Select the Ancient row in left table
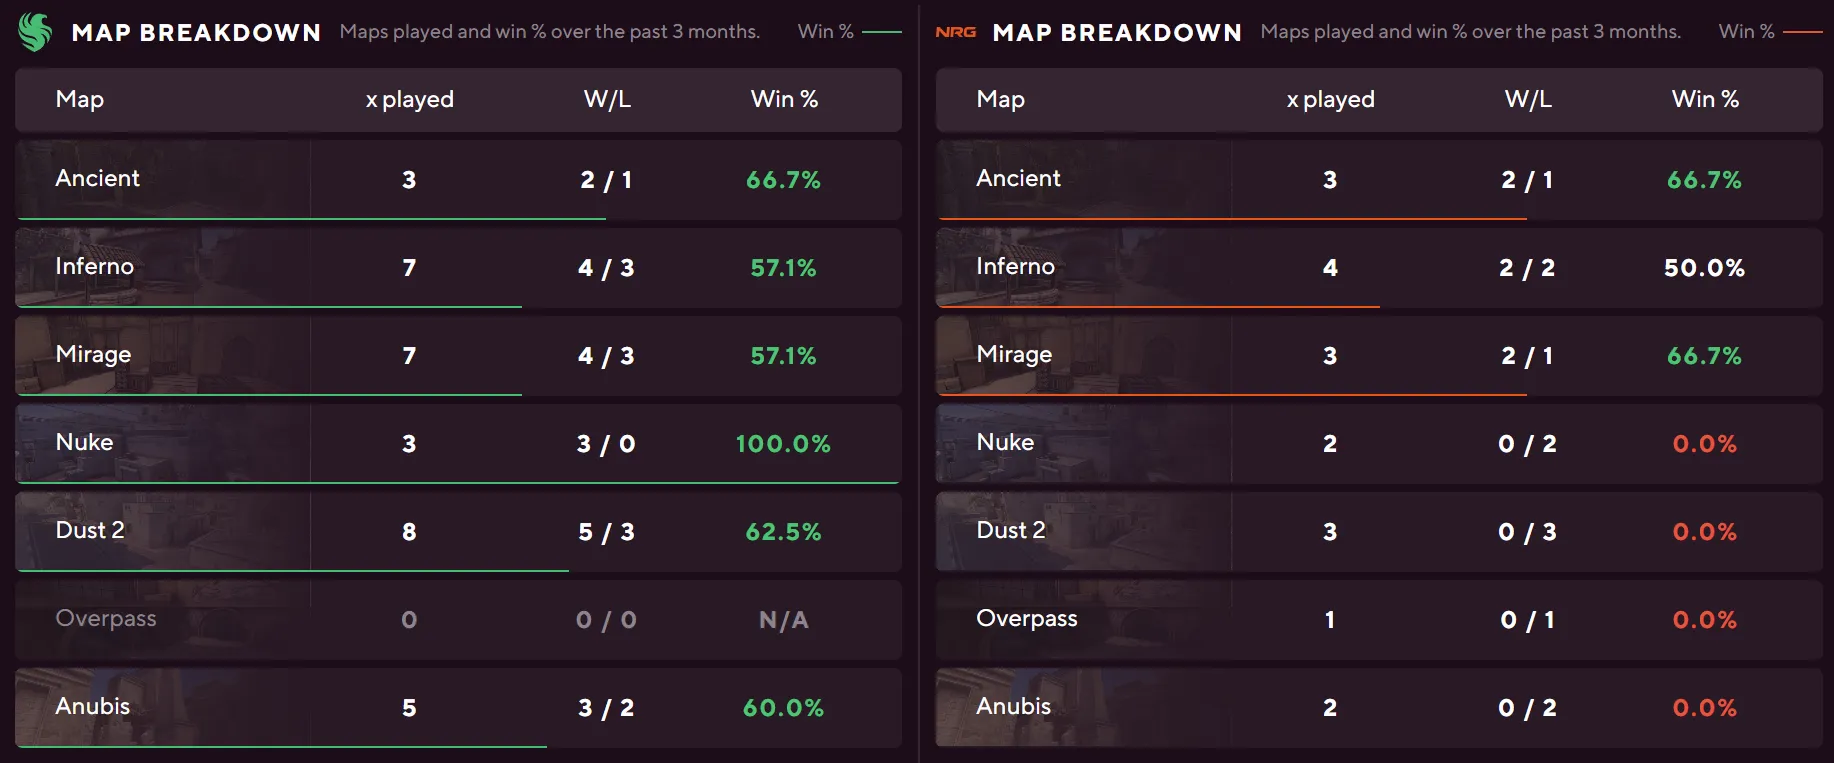The image size is (1834, 763). pos(458,180)
